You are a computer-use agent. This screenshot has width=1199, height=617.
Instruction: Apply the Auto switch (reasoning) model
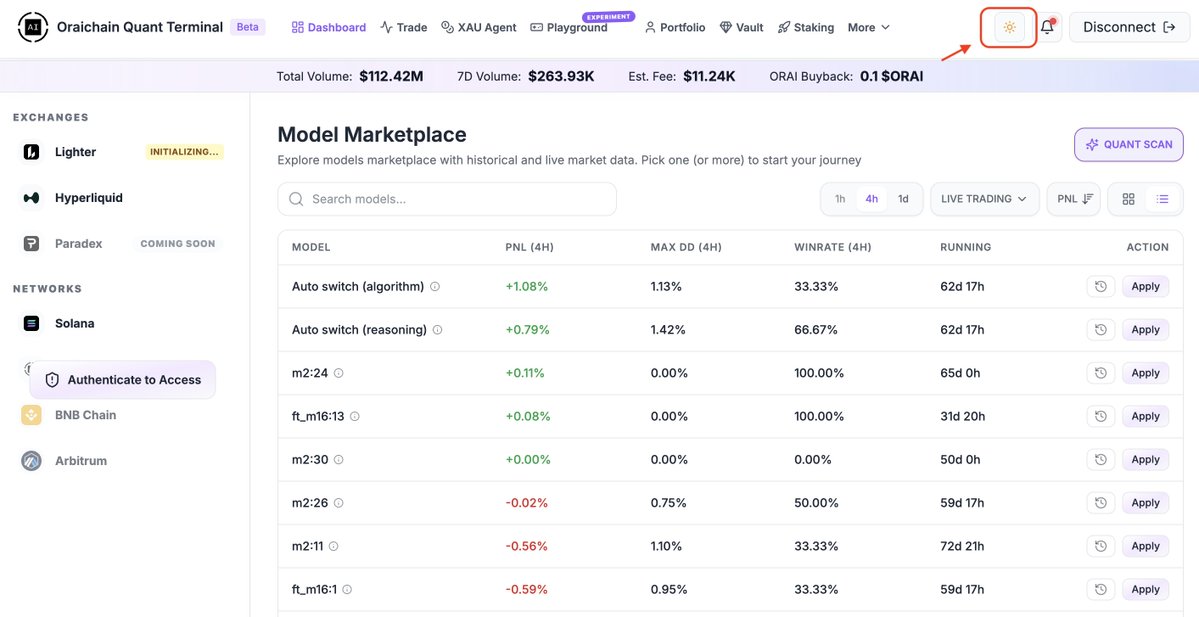(x=1145, y=330)
